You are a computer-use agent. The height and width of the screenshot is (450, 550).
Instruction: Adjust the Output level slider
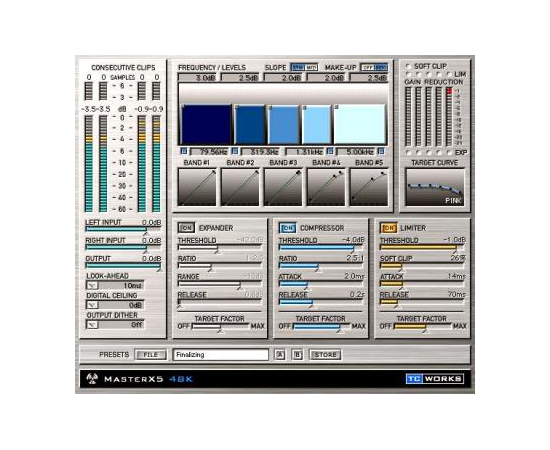(123, 266)
